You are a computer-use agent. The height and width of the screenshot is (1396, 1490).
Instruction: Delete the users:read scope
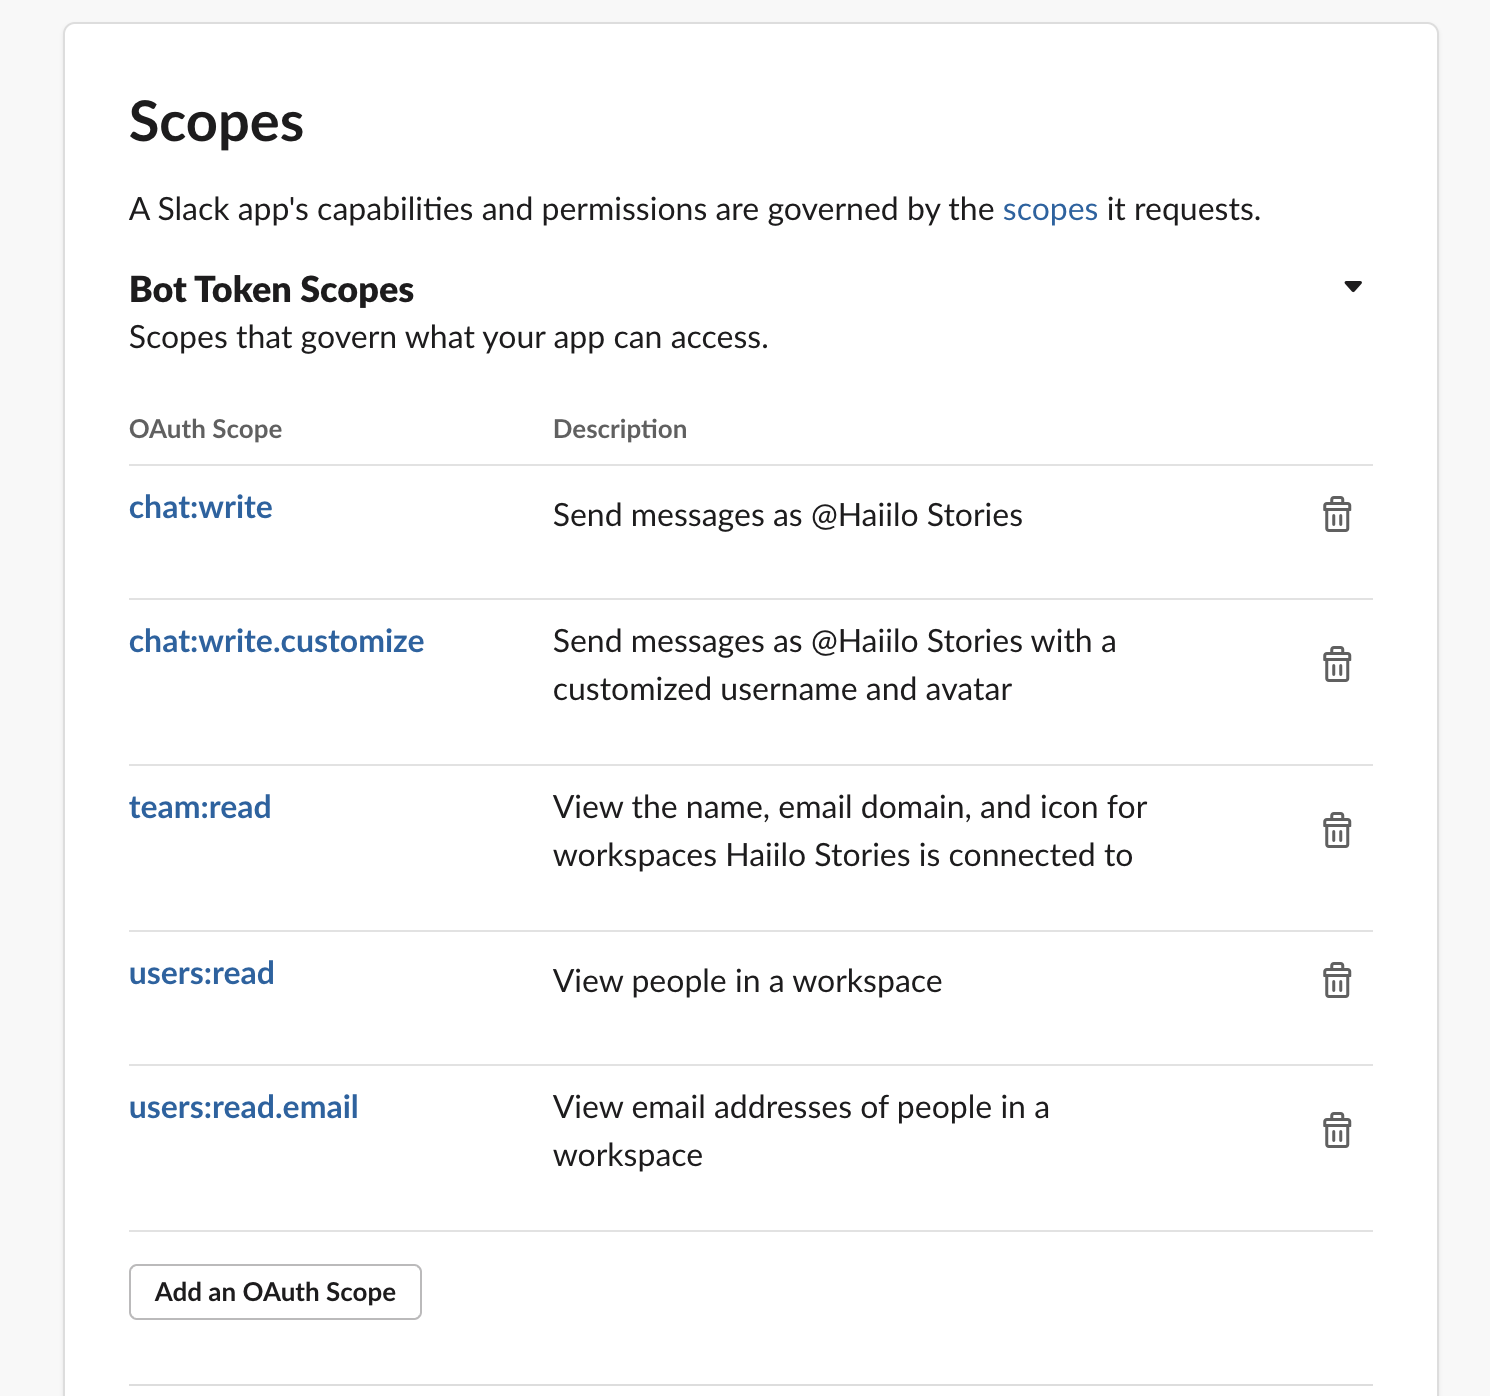point(1336,981)
